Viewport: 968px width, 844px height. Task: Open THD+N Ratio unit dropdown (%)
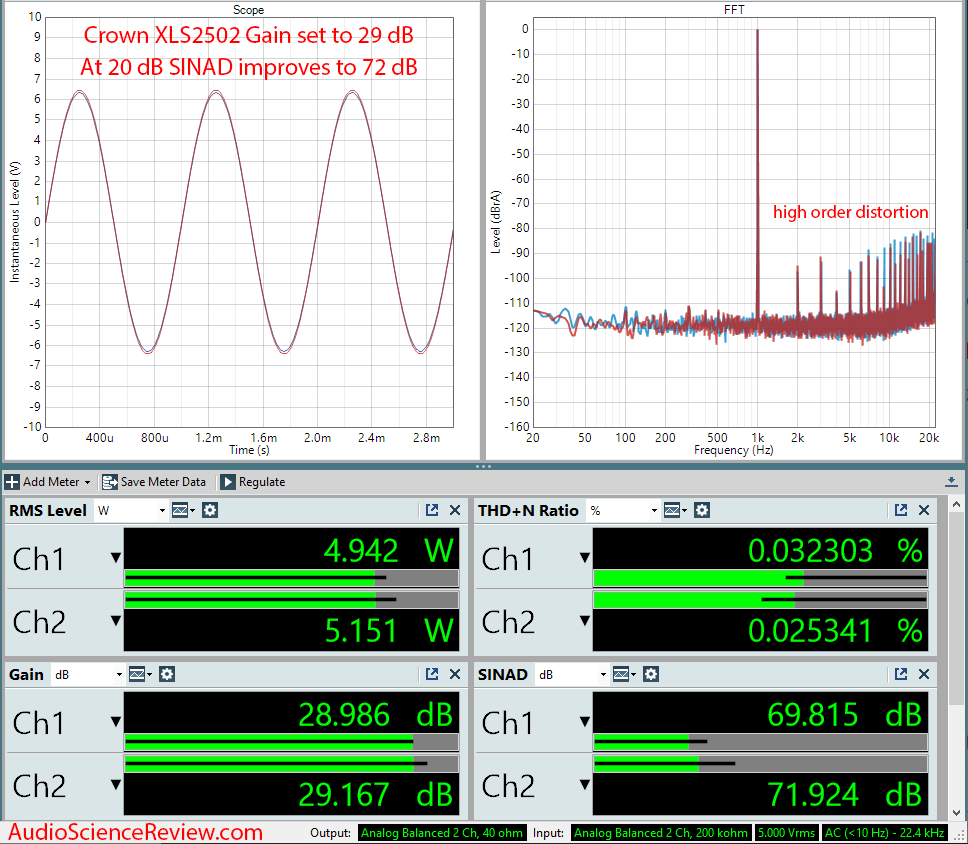622,511
